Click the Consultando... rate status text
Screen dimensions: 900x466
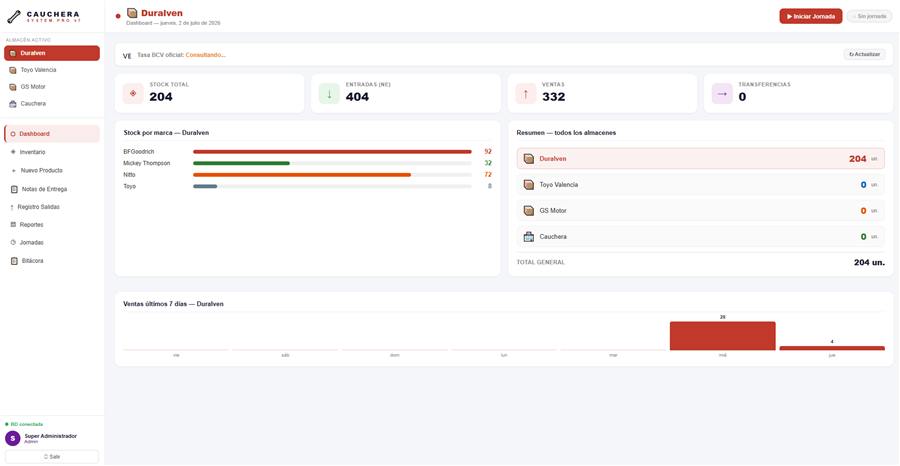205,55
